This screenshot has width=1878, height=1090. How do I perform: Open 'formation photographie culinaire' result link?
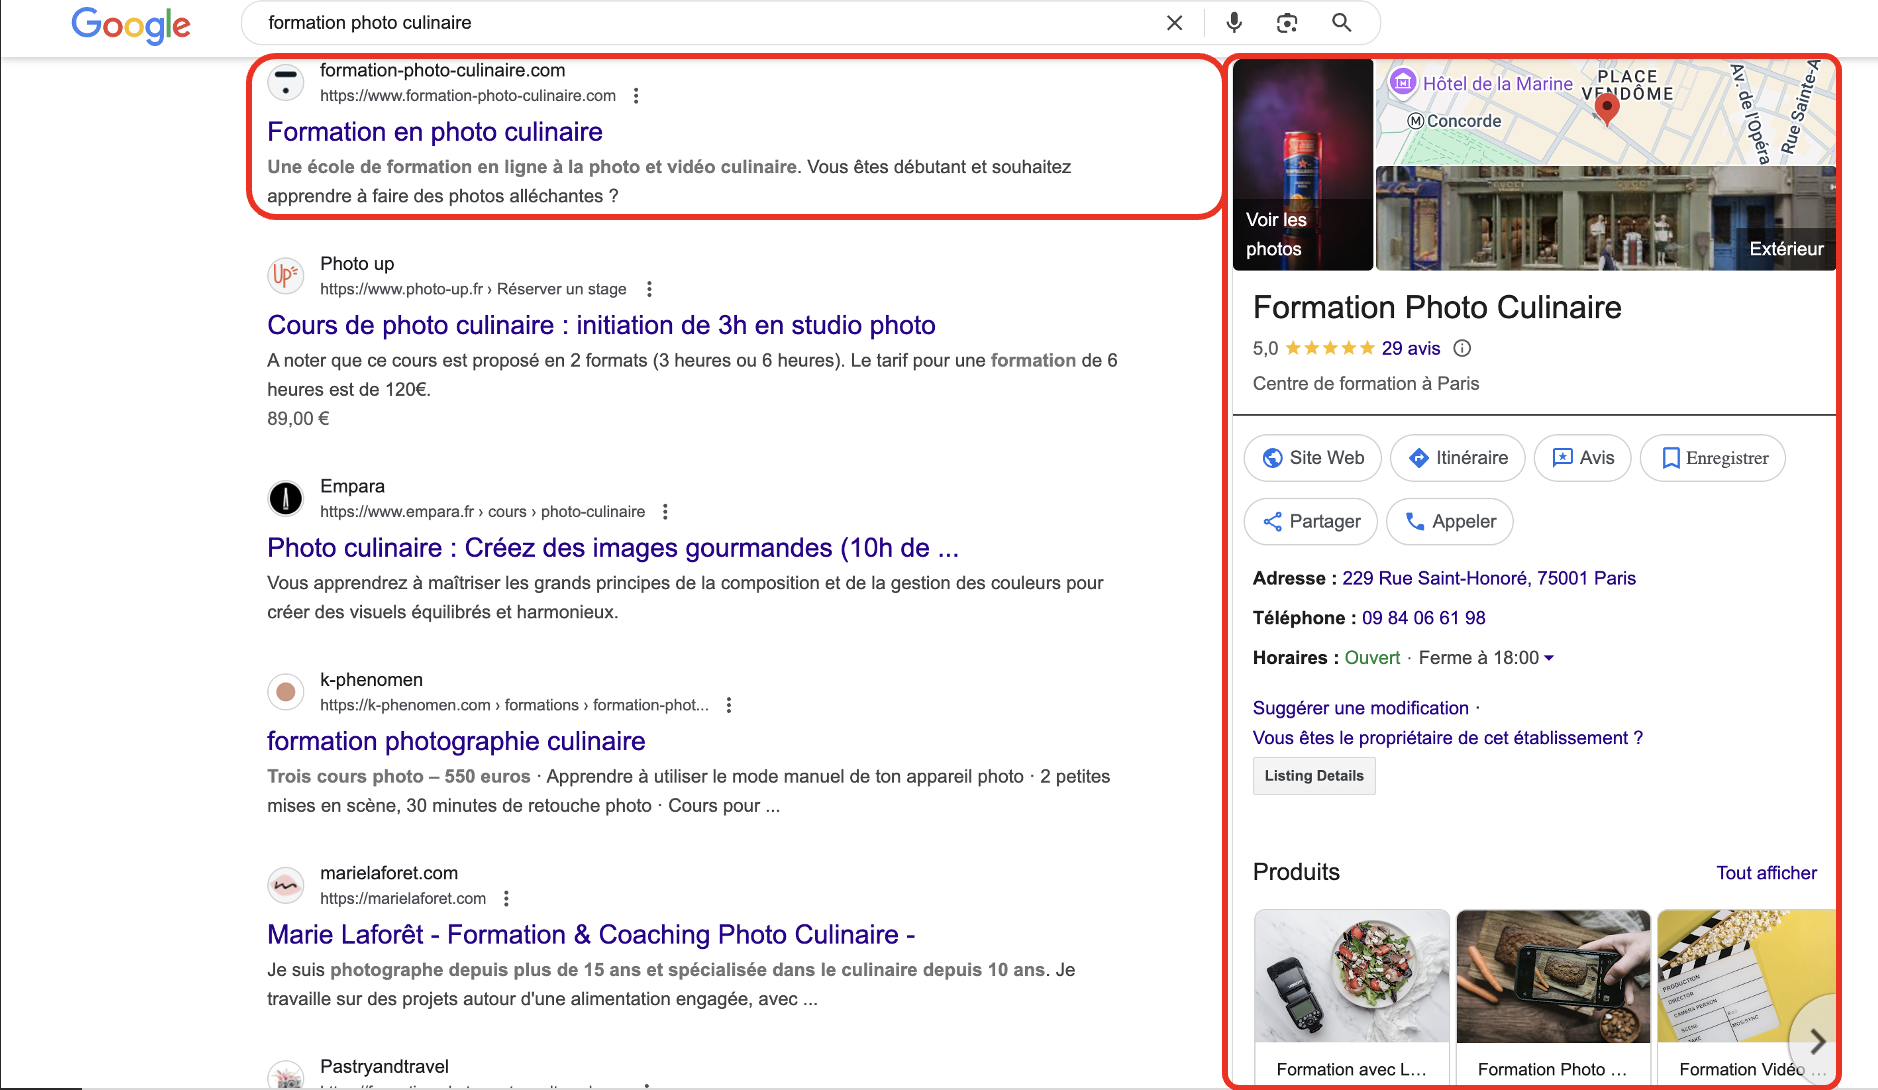pos(456,741)
